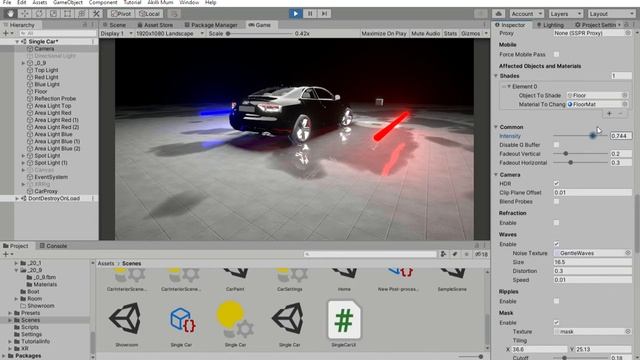Open object picker for Noise Texture

click(x=628, y=253)
